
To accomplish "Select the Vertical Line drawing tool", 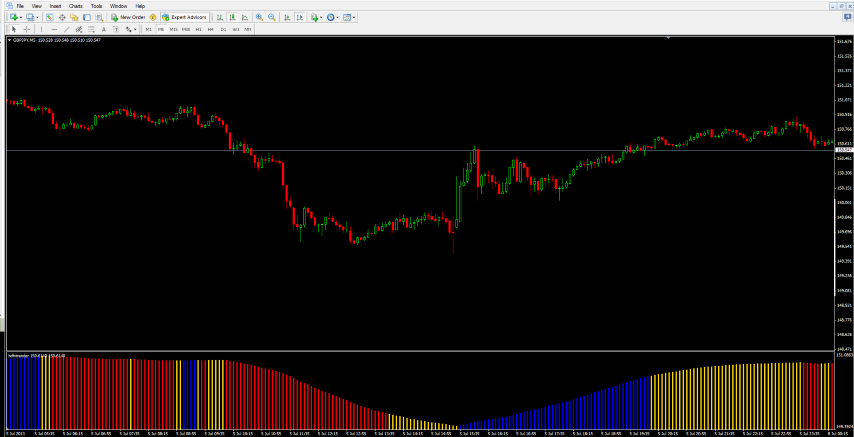I will pos(41,29).
